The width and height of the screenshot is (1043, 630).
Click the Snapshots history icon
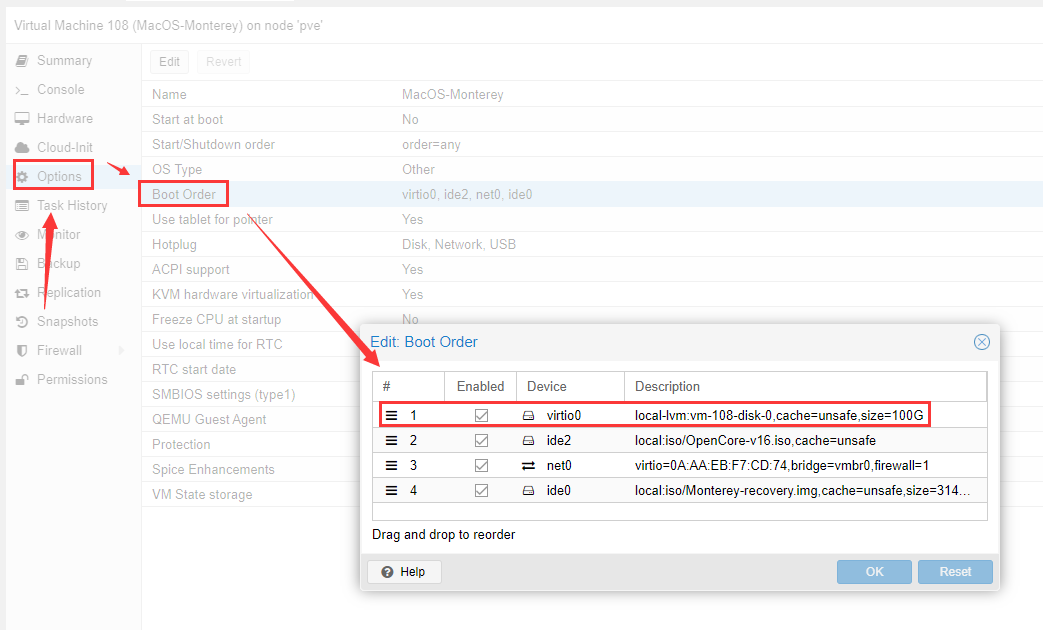pyautogui.click(x=21, y=322)
